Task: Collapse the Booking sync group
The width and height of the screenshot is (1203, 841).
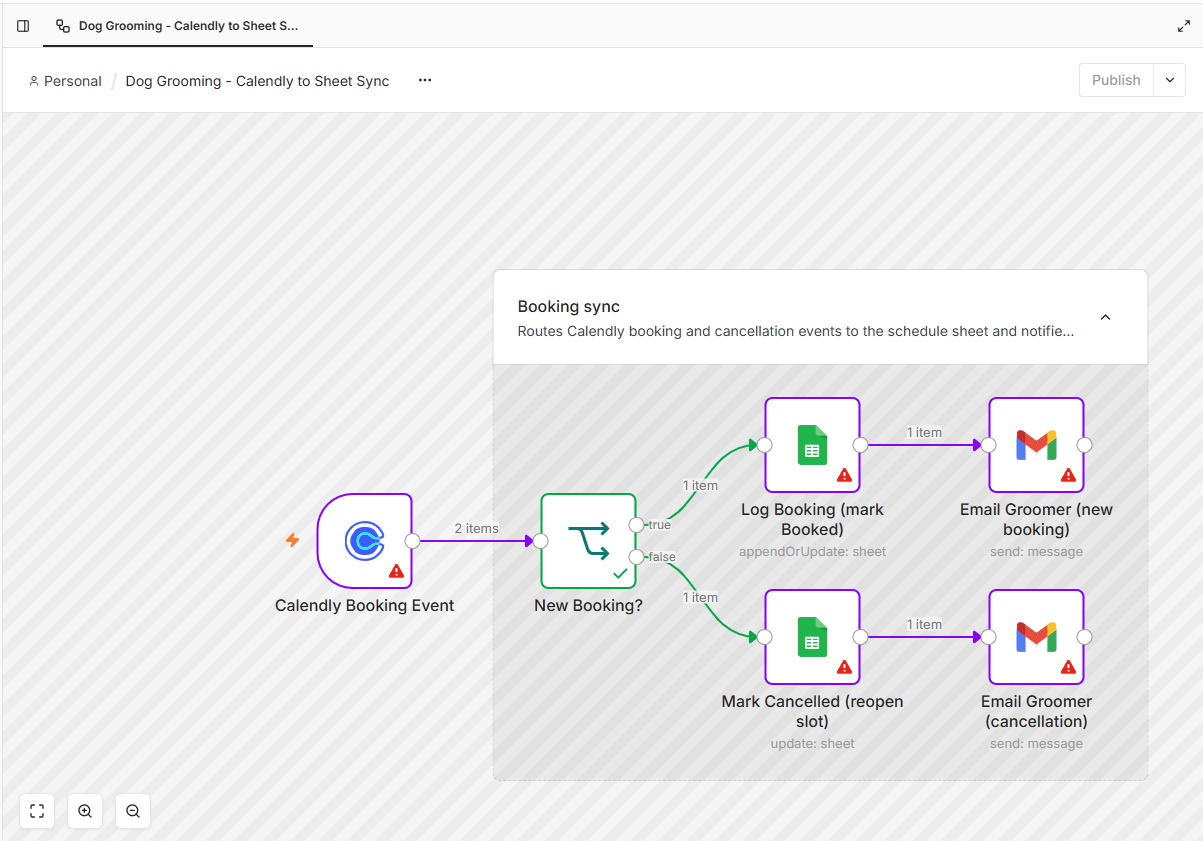Action: (x=1105, y=317)
